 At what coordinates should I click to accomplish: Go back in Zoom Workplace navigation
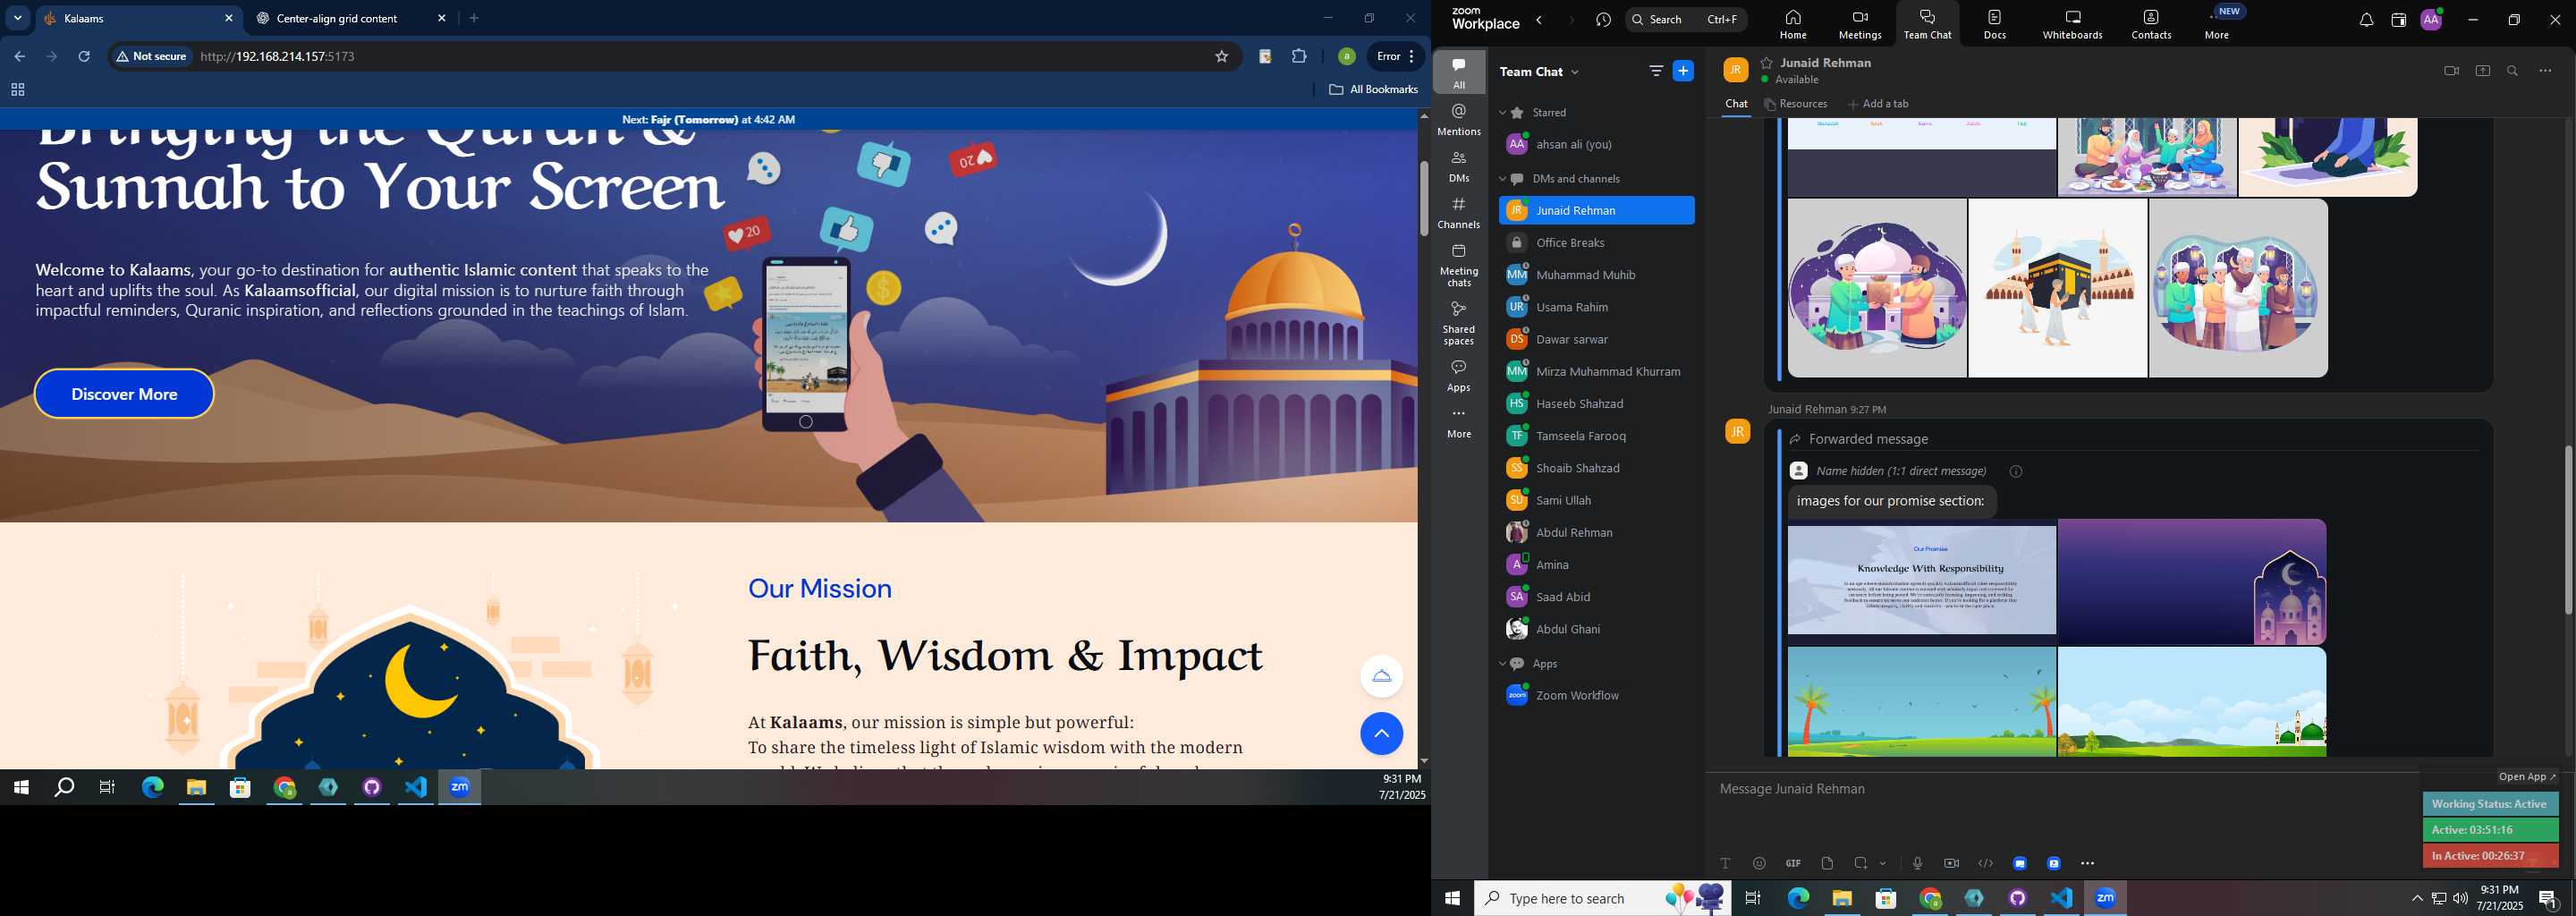tap(1540, 20)
